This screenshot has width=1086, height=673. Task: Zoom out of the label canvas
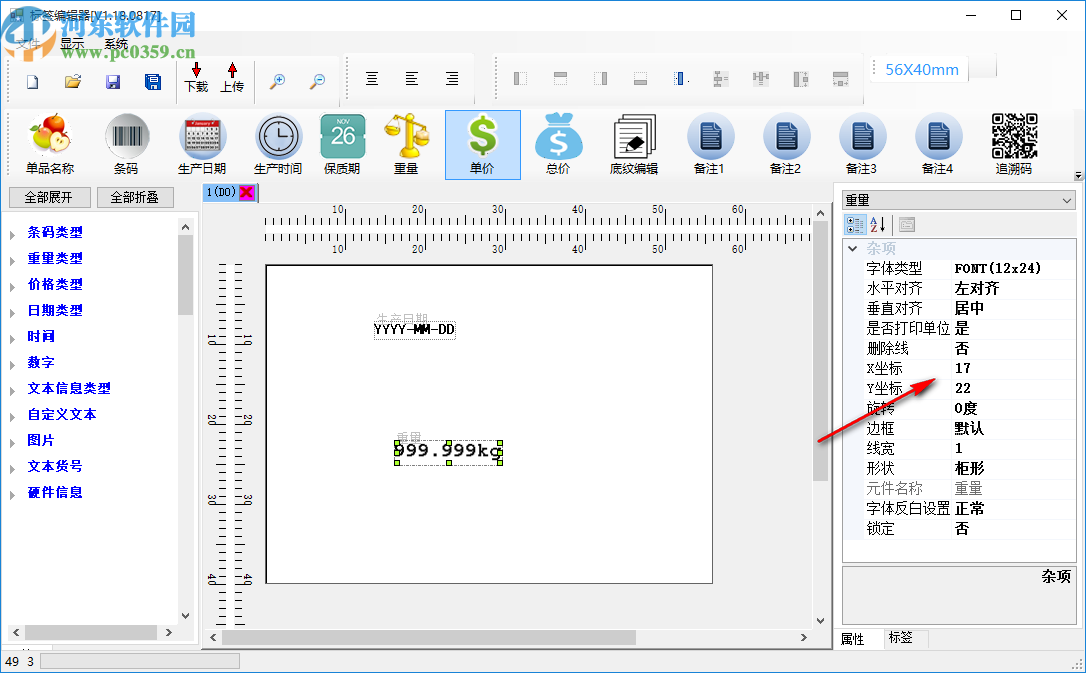pos(317,81)
